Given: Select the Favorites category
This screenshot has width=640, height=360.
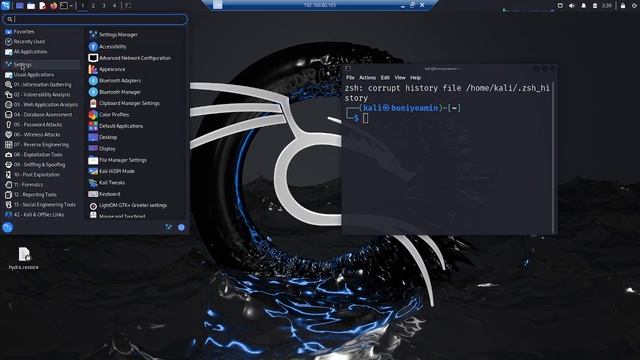Looking at the screenshot, I should tap(42, 31).
